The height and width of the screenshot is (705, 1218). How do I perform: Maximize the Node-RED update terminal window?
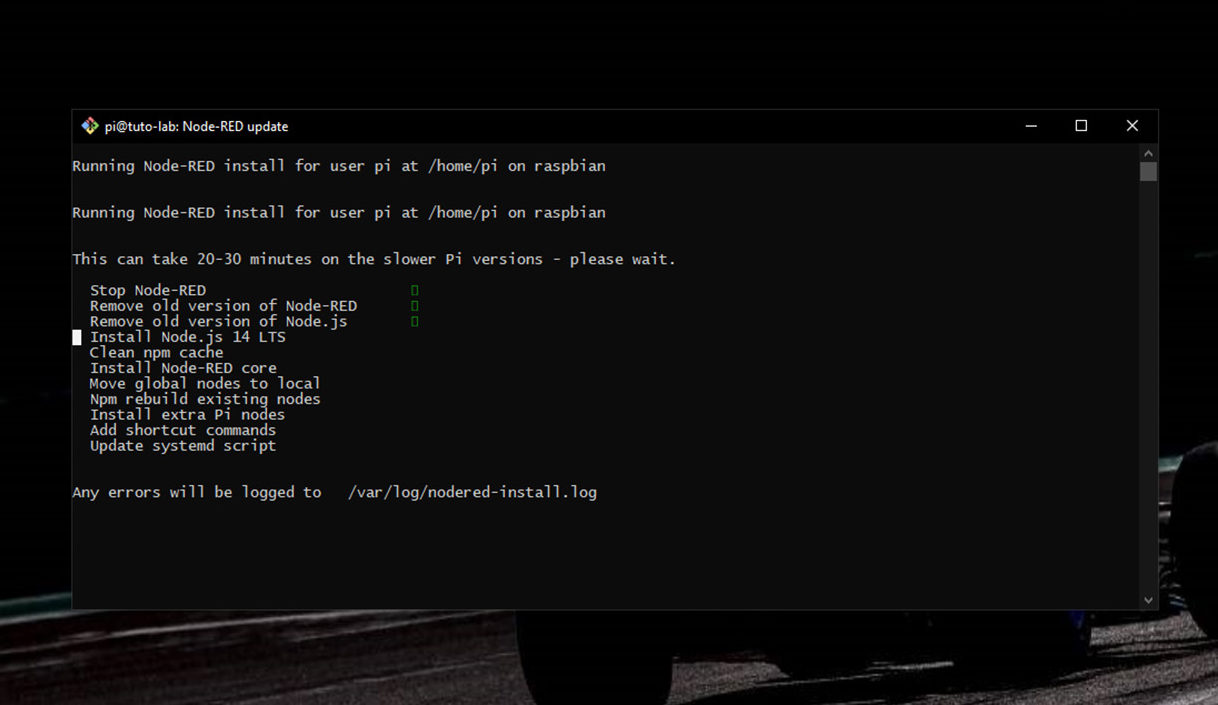click(x=1081, y=126)
